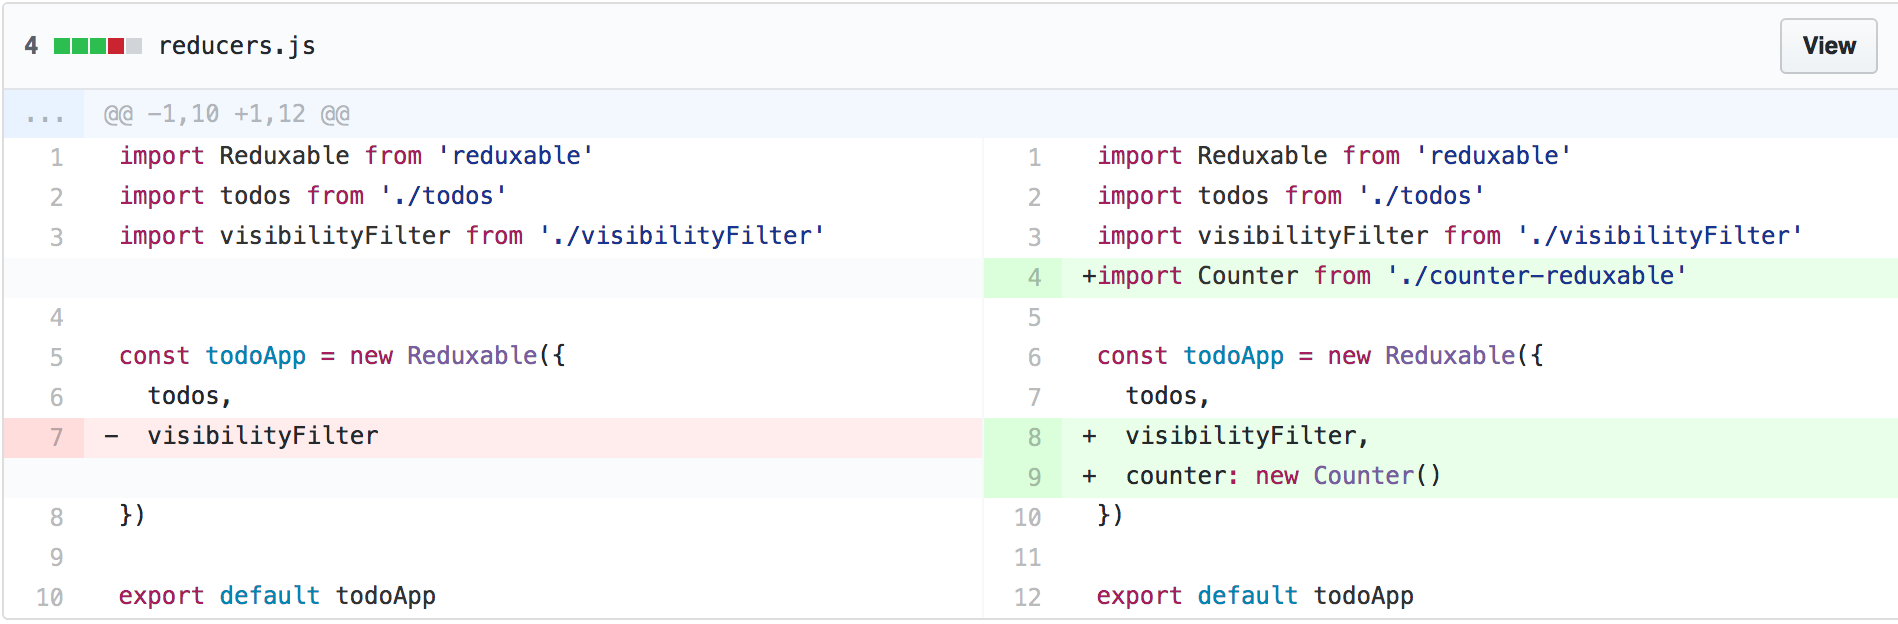Click the View button for reducers.js

(1828, 46)
